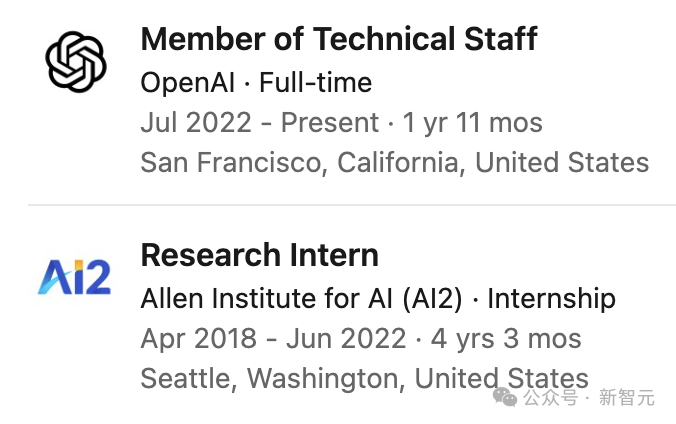
Task: Open the Member of Technical Staff title
Action: (339, 39)
